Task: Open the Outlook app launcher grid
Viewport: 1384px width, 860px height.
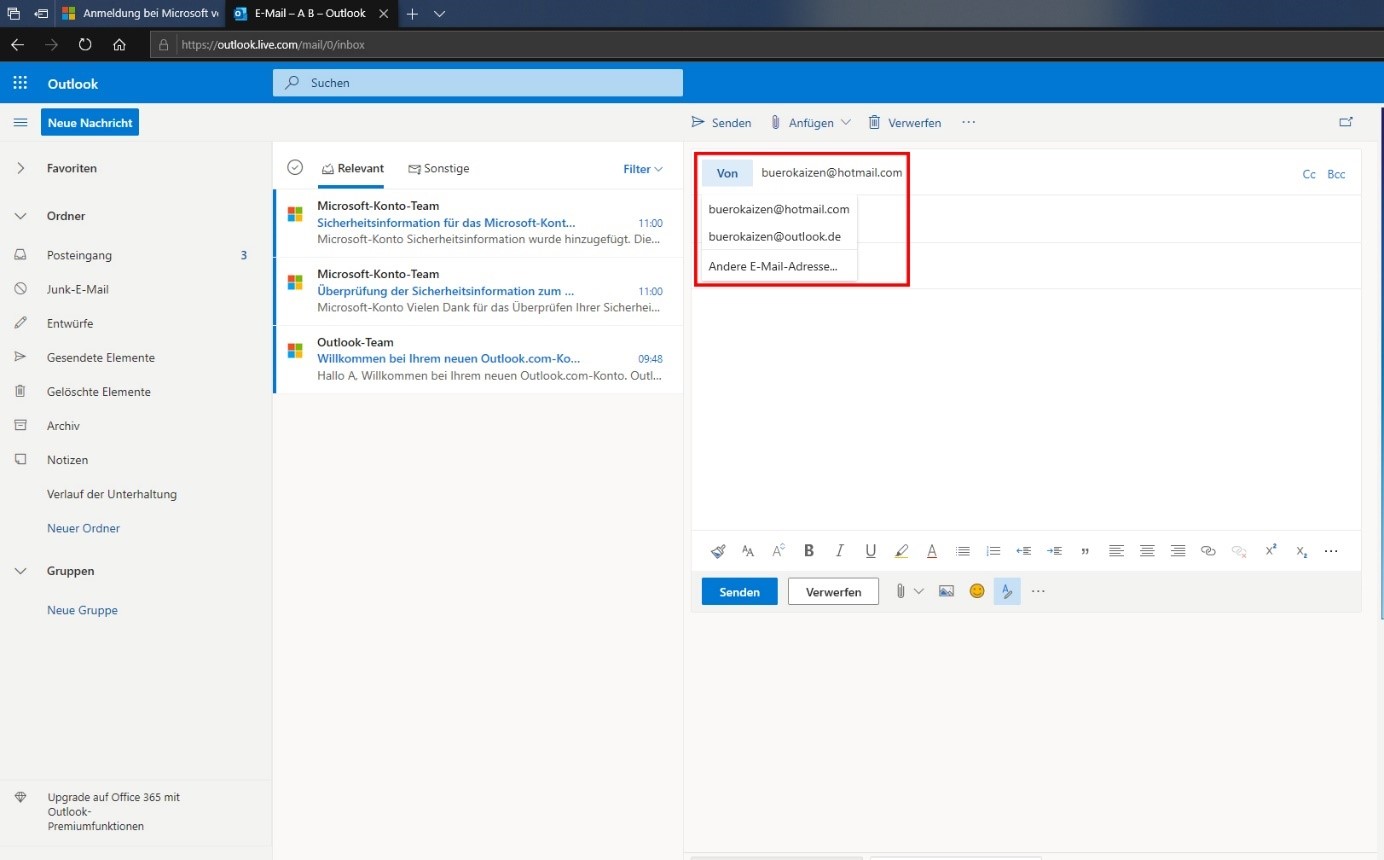Action: coord(20,83)
